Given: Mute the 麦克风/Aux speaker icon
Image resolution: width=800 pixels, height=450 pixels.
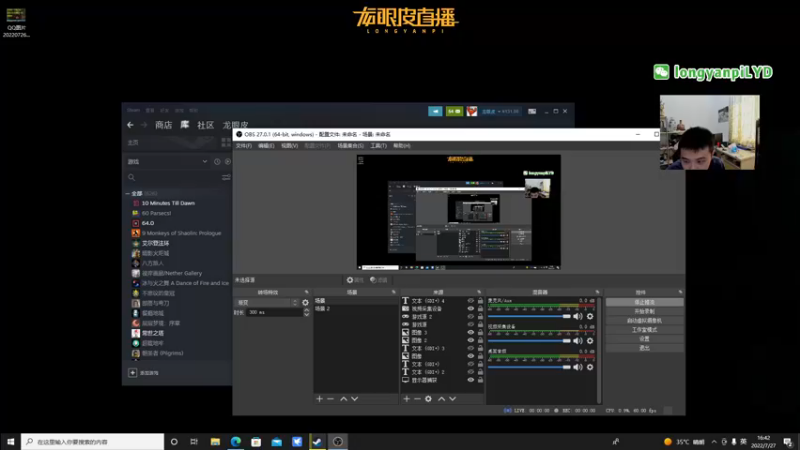Looking at the screenshot, I should 578,316.
